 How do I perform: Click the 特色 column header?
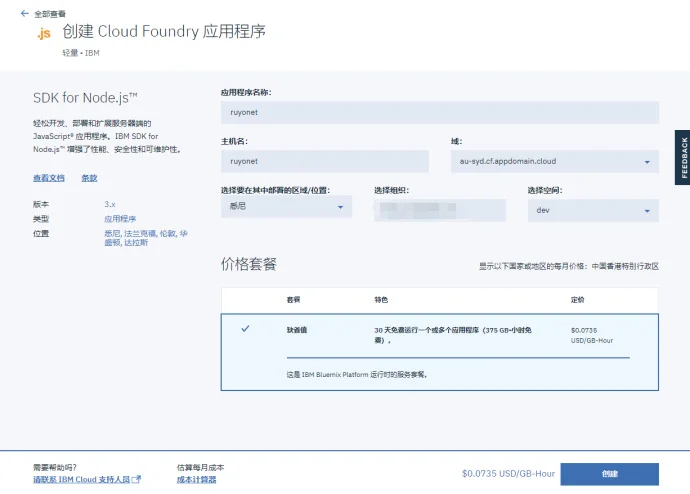pyautogui.click(x=381, y=300)
